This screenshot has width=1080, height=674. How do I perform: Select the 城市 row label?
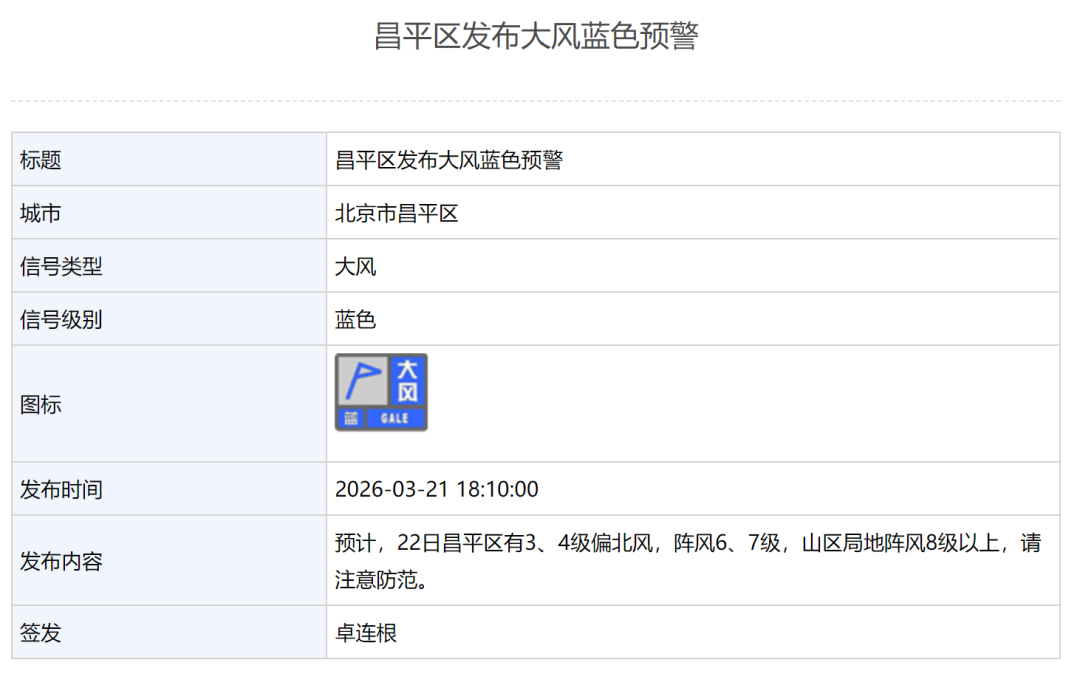[41, 213]
